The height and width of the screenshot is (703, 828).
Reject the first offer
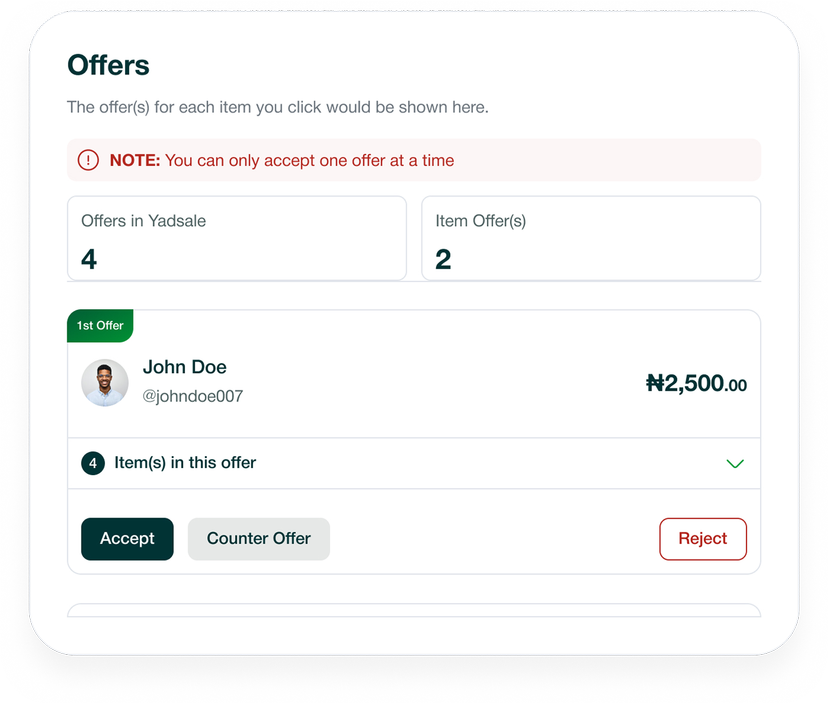click(x=703, y=539)
